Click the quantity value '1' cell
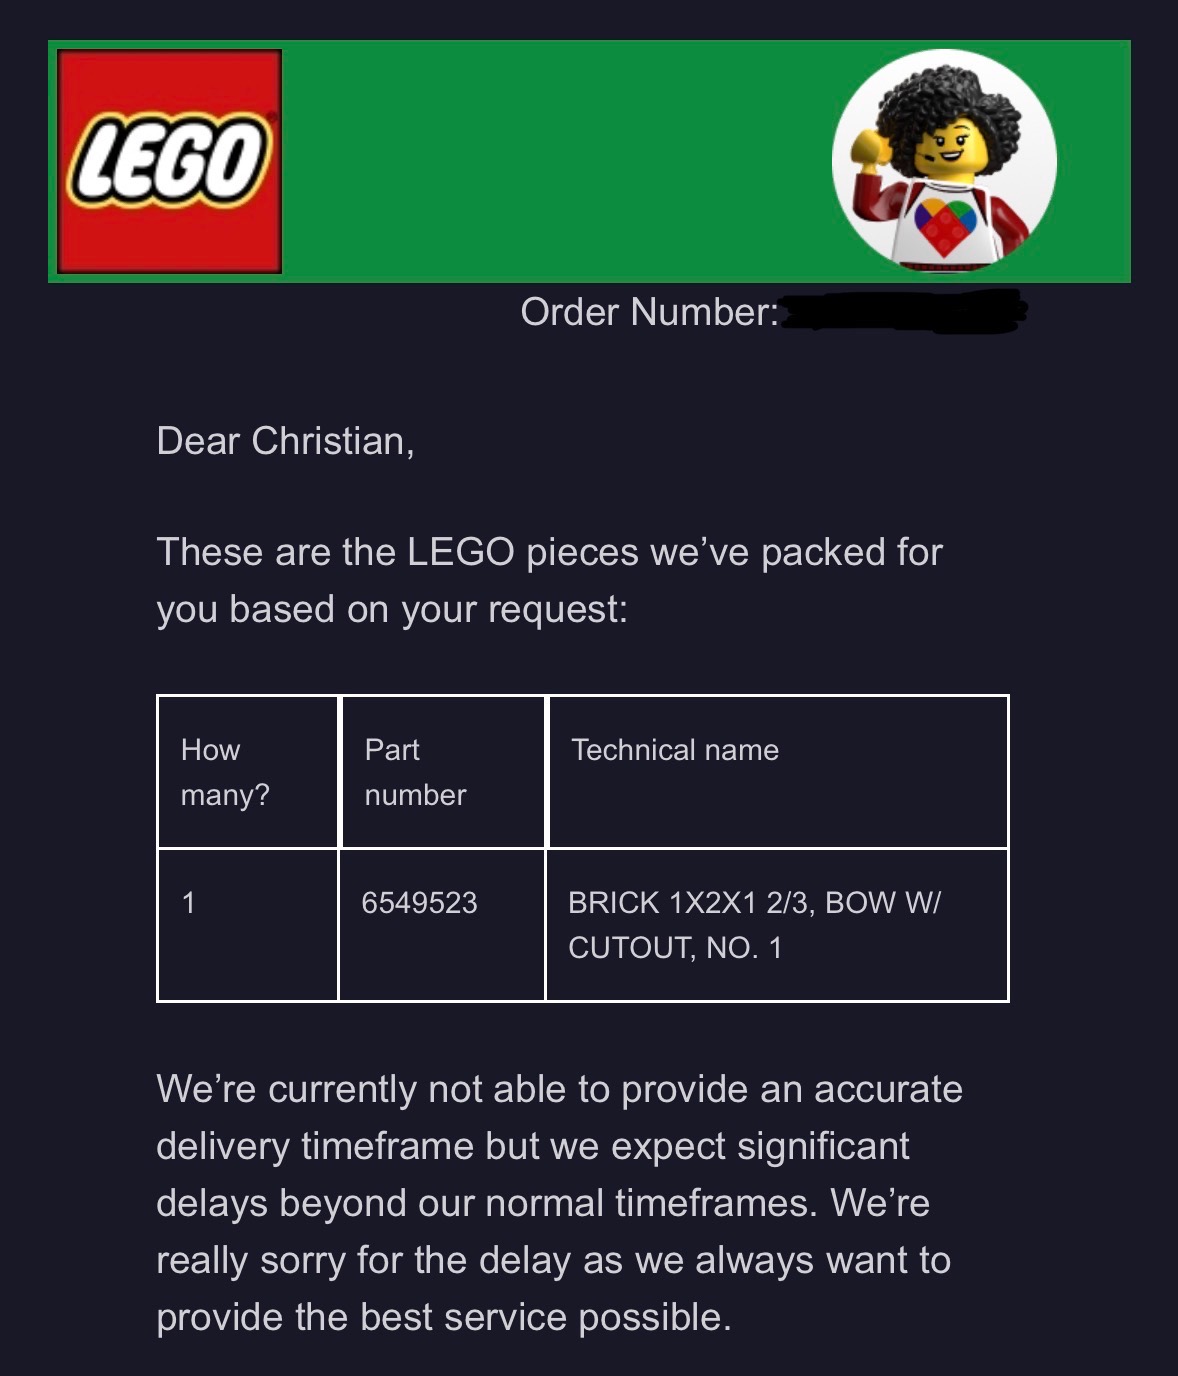Screen dimensions: 1178x1376 [x=189, y=903]
